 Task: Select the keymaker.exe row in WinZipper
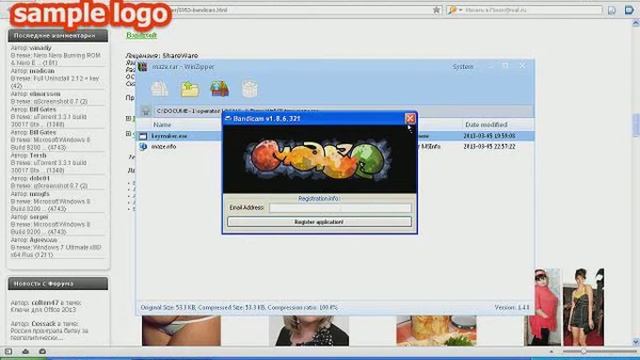click(x=335, y=136)
